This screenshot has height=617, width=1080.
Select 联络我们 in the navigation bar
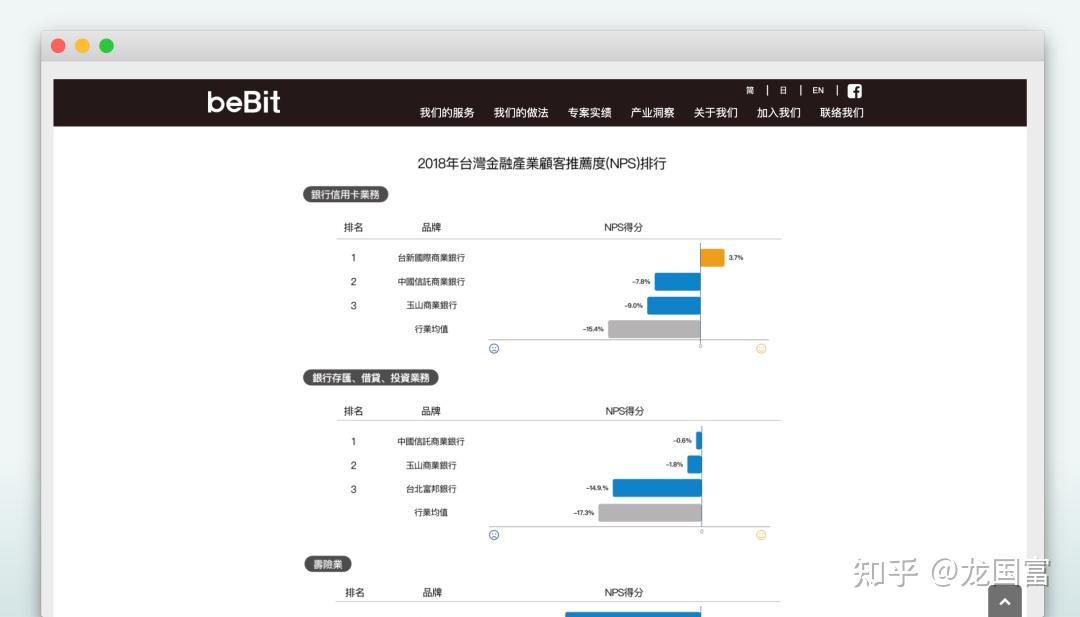click(841, 112)
